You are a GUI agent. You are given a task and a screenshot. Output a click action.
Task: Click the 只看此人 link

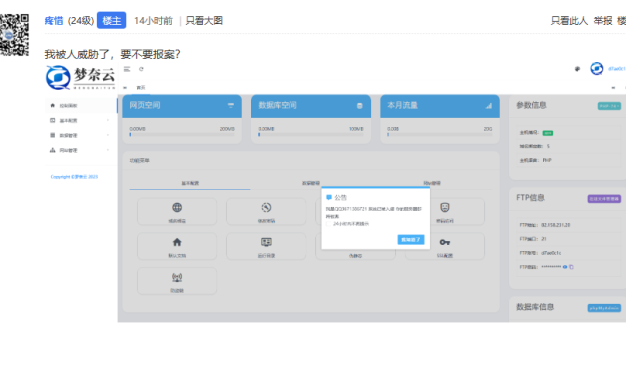tap(569, 21)
